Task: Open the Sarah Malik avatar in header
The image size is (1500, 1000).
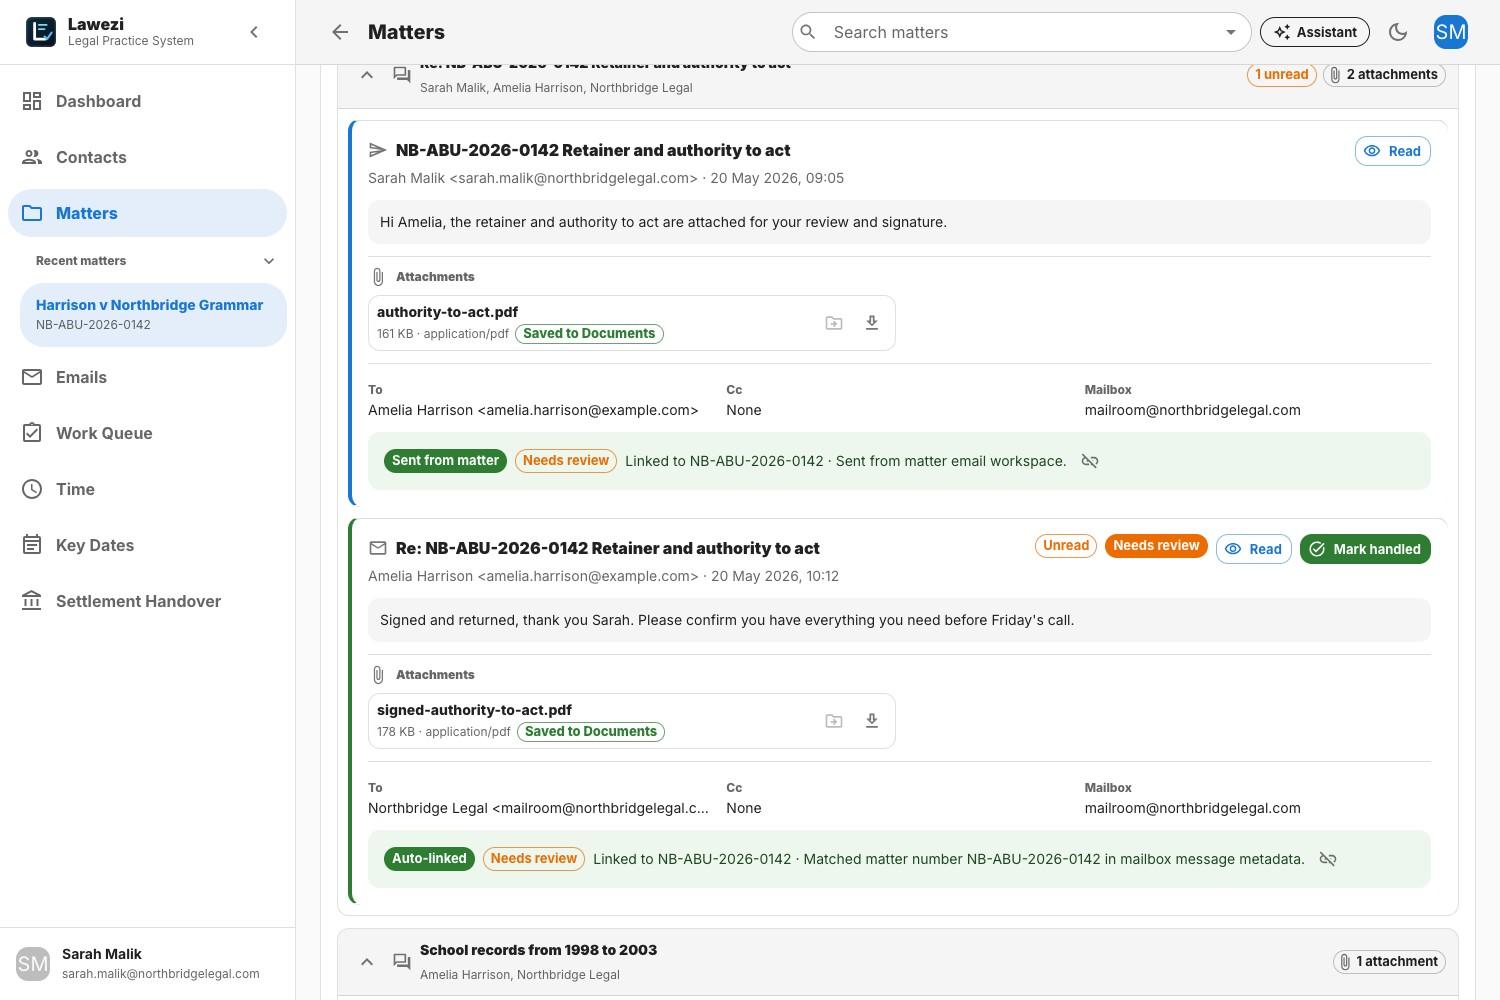Action: pyautogui.click(x=1451, y=32)
